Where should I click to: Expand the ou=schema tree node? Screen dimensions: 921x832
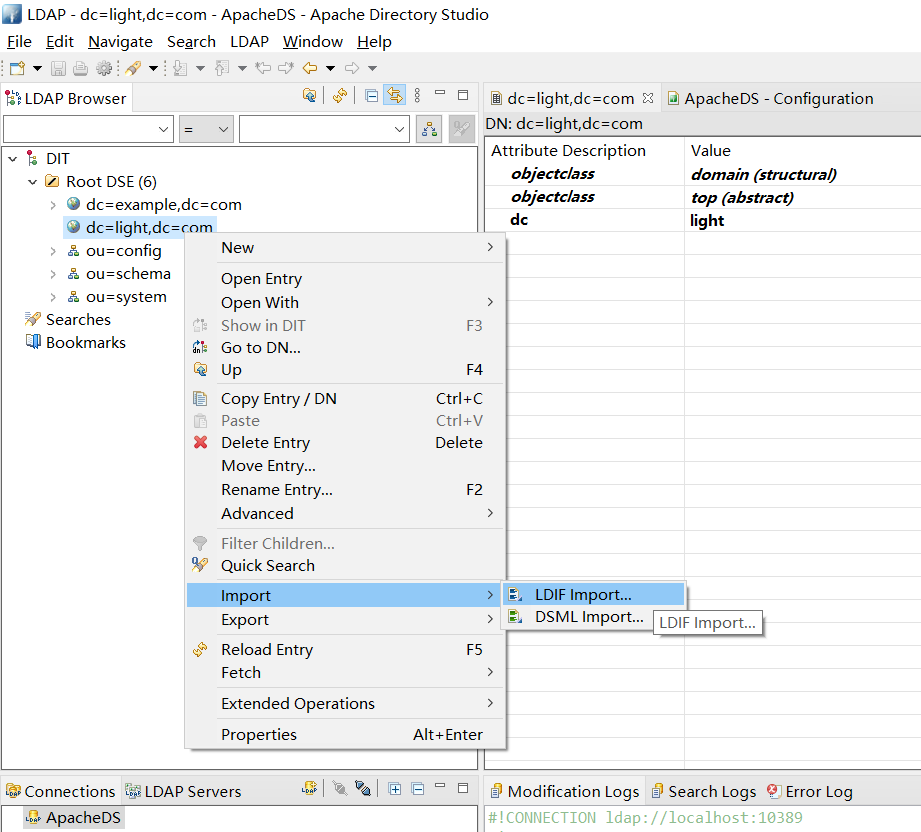[53, 274]
